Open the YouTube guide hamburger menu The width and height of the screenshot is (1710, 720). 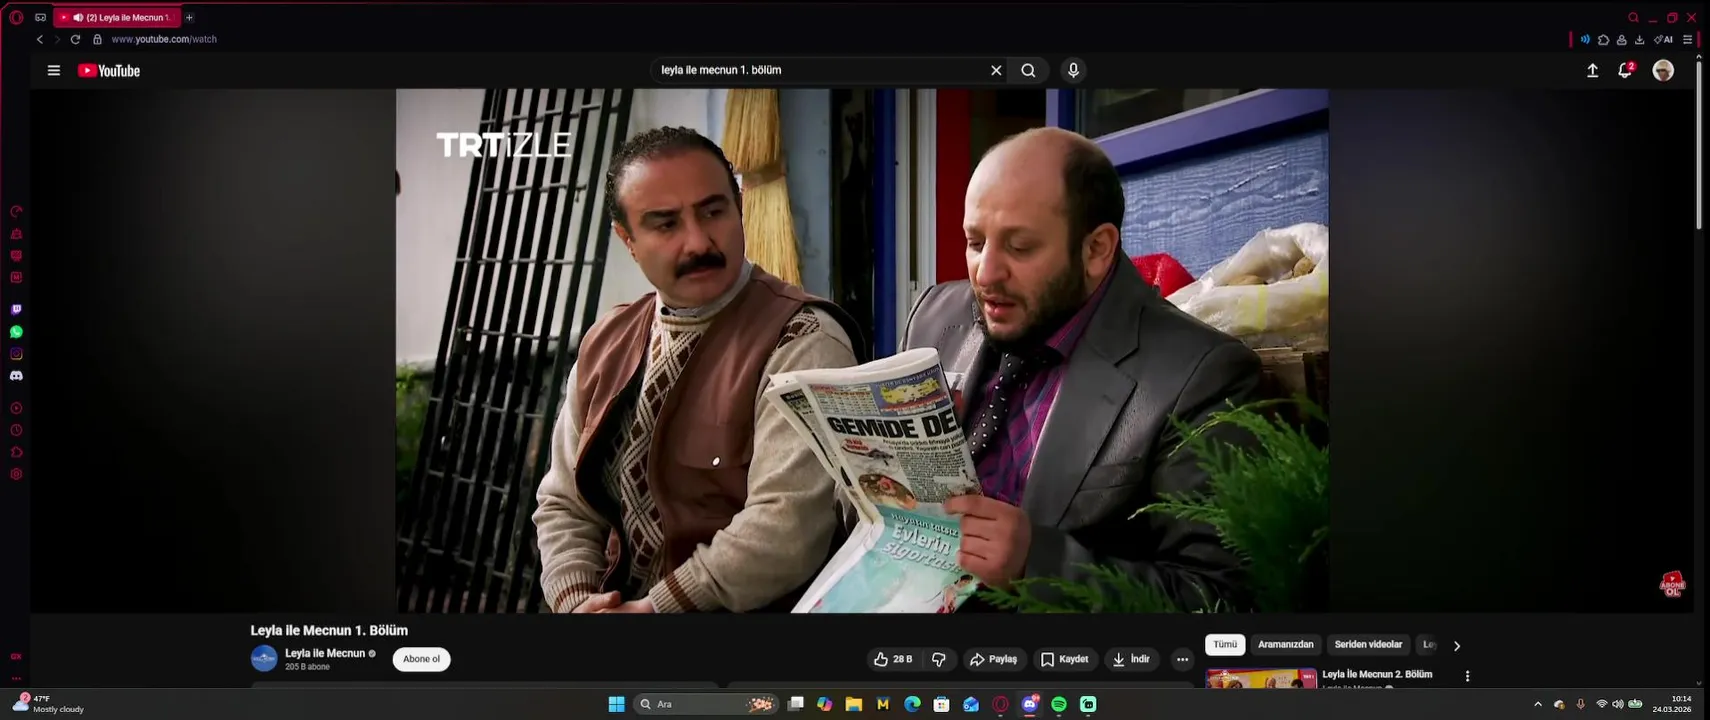(x=54, y=71)
